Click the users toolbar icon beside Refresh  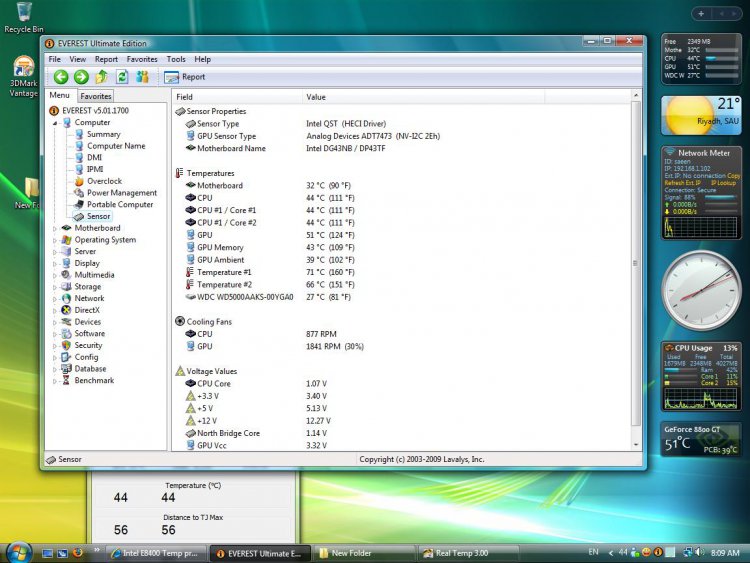pyautogui.click(x=142, y=77)
